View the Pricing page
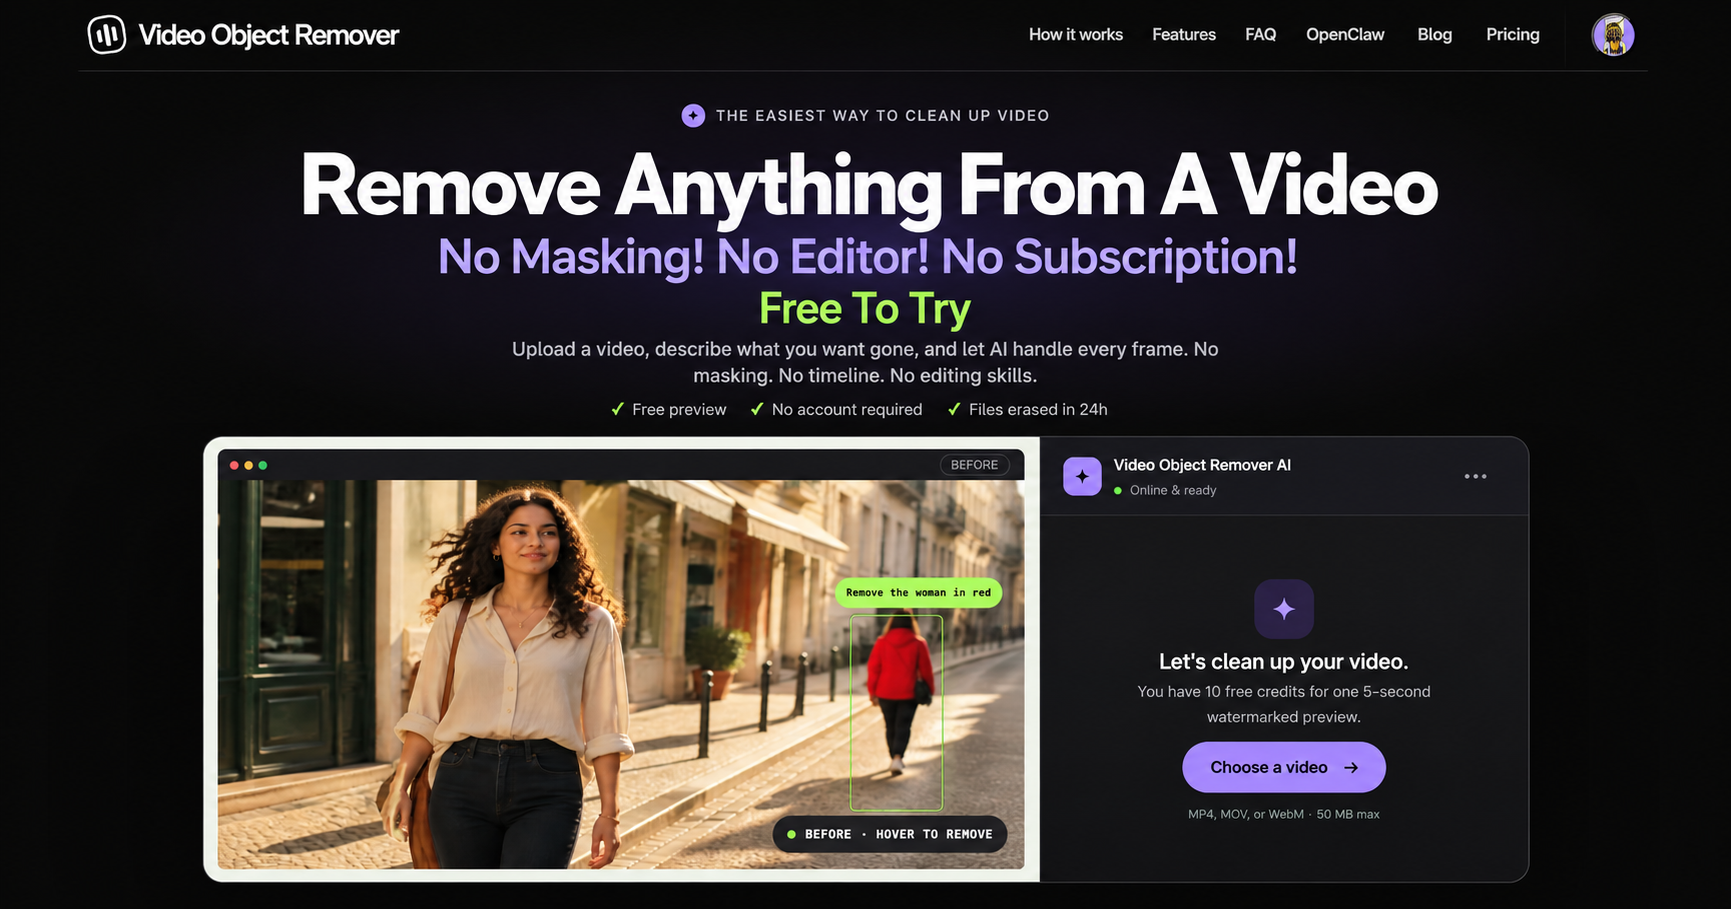 pyautogui.click(x=1512, y=35)
